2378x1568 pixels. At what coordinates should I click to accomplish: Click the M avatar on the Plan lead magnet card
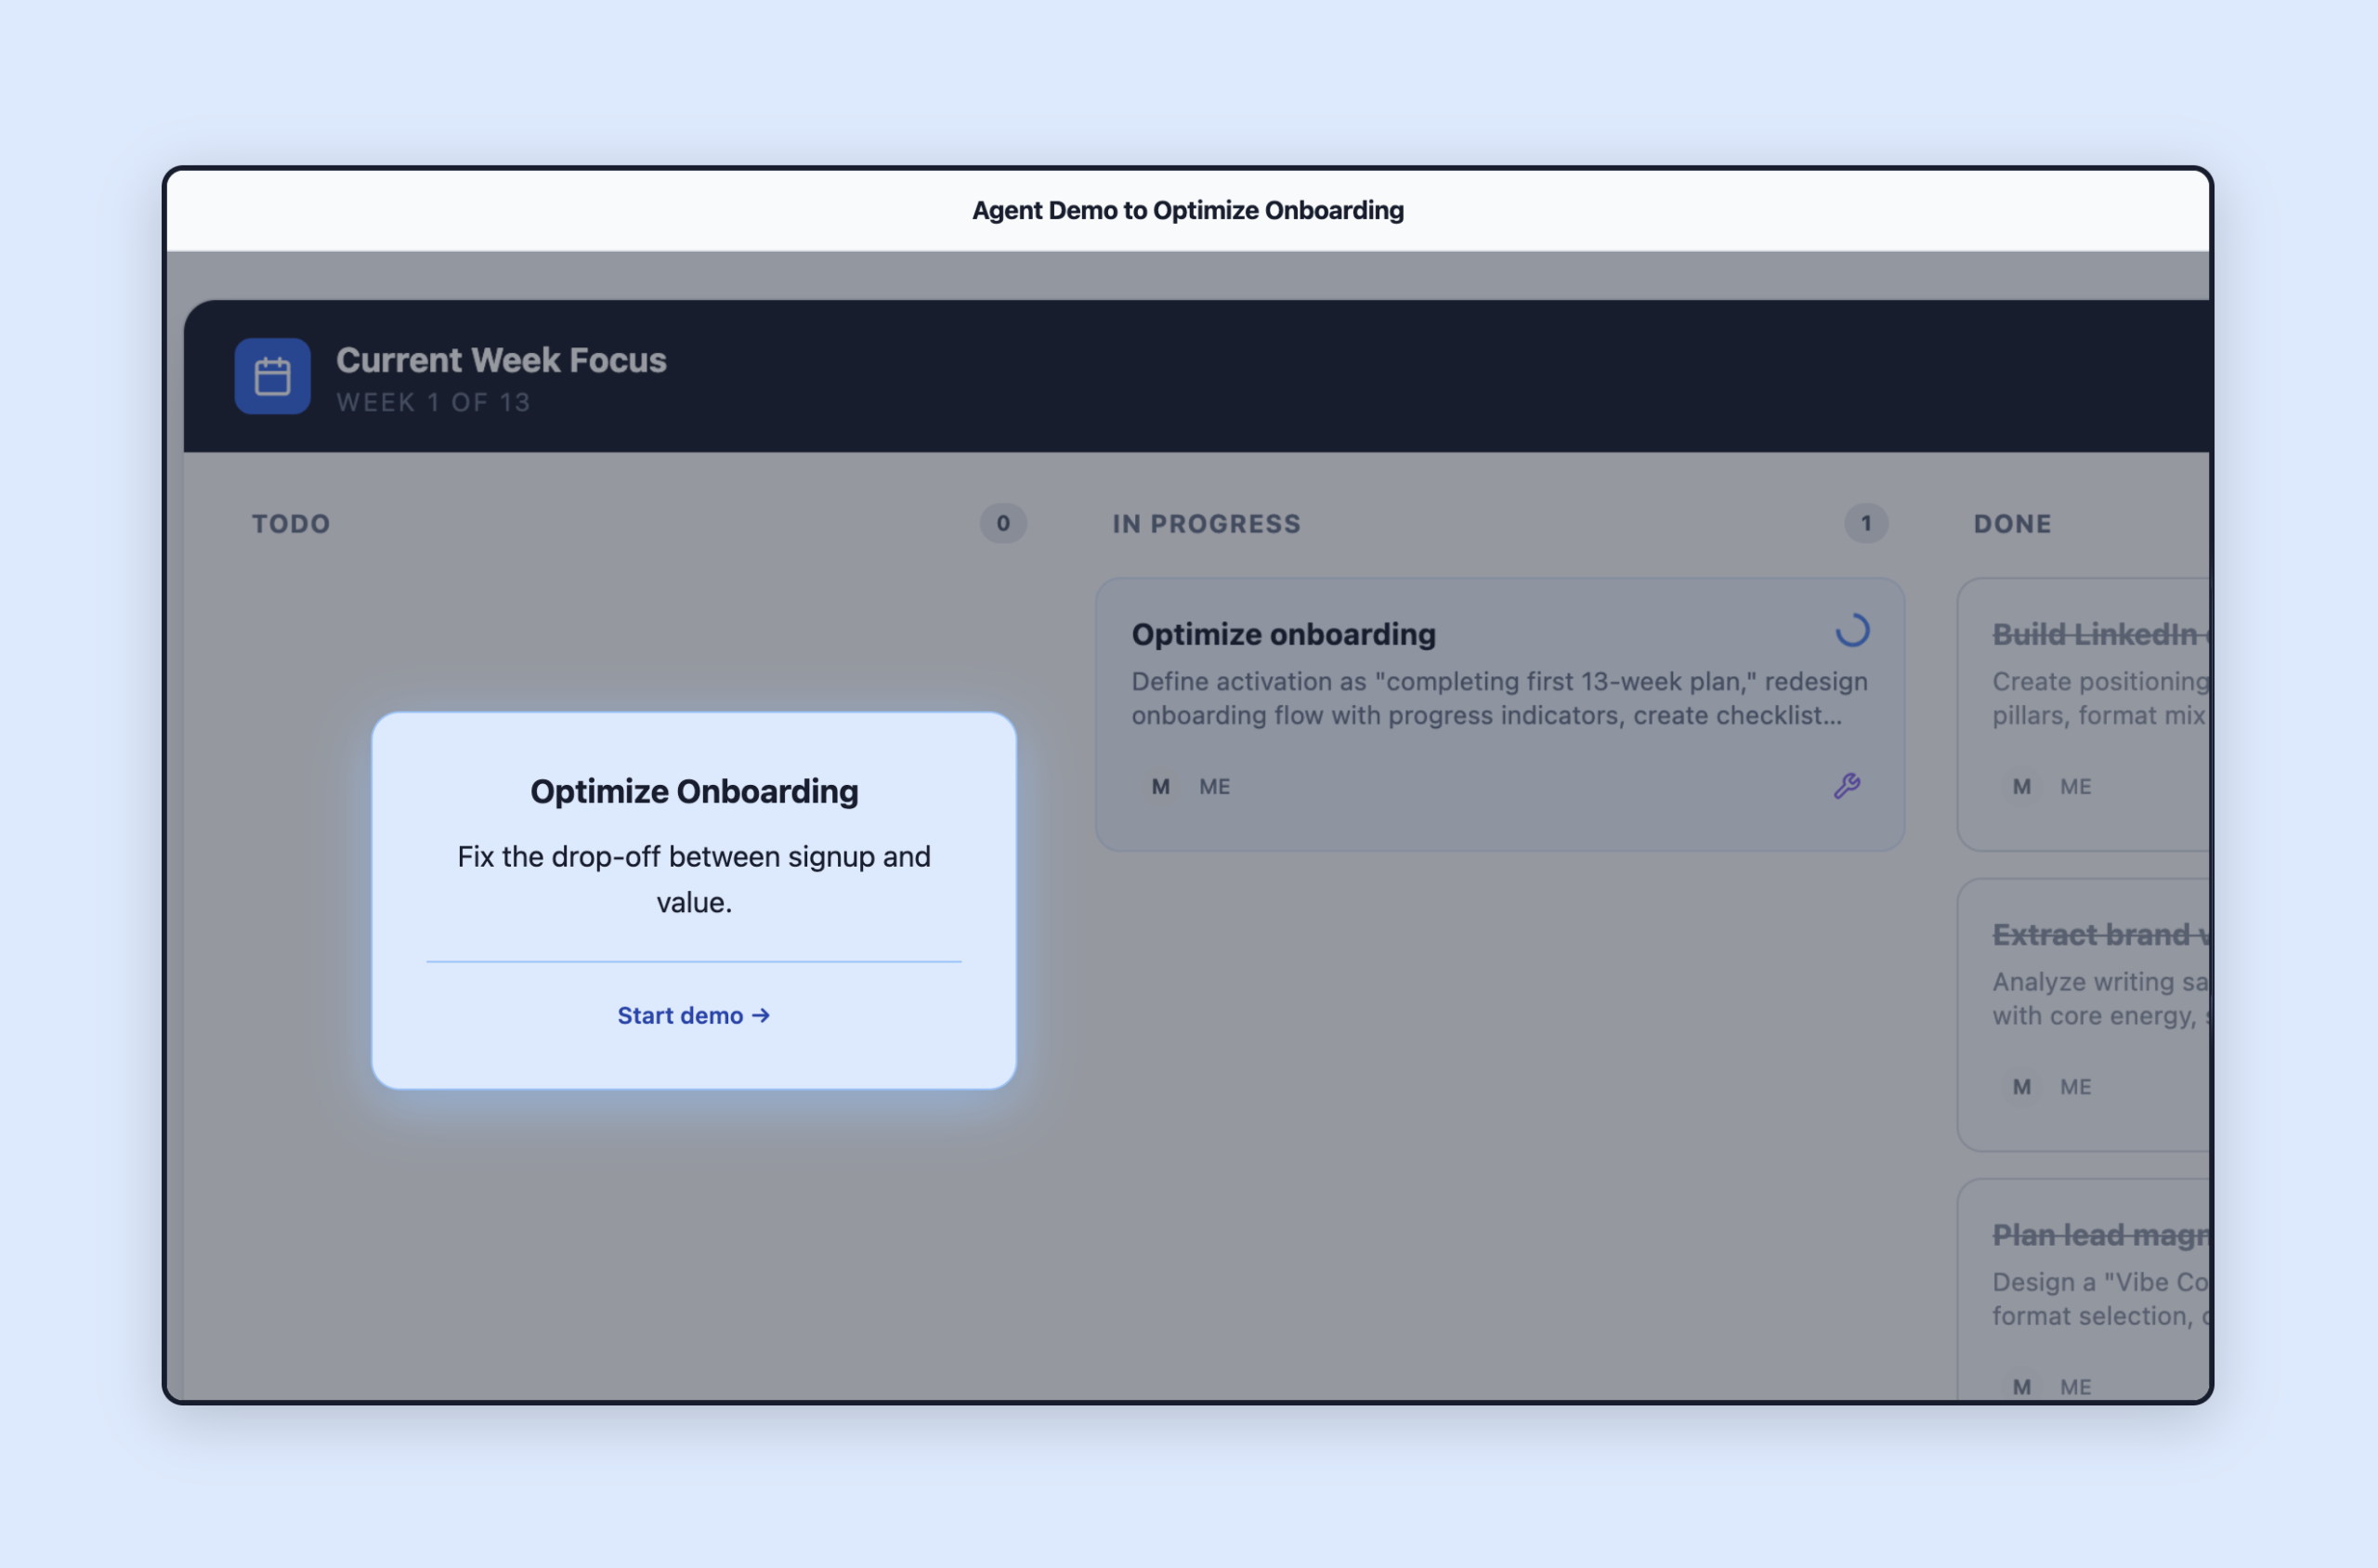pyautogui.click(x=2022, y=1386)
